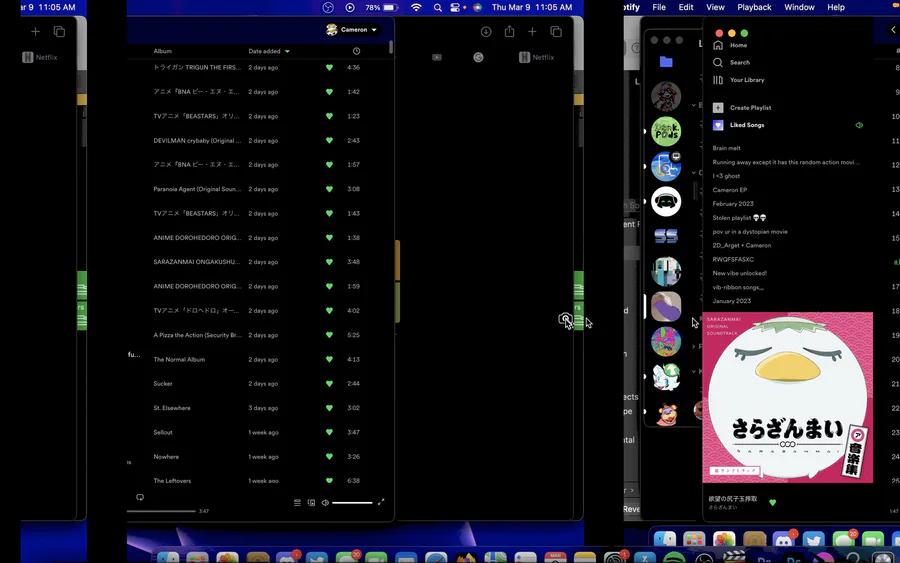The image size is (900, 563).
Task: Click the download icon in Safari toolbar
Action: tap(486, 32)
